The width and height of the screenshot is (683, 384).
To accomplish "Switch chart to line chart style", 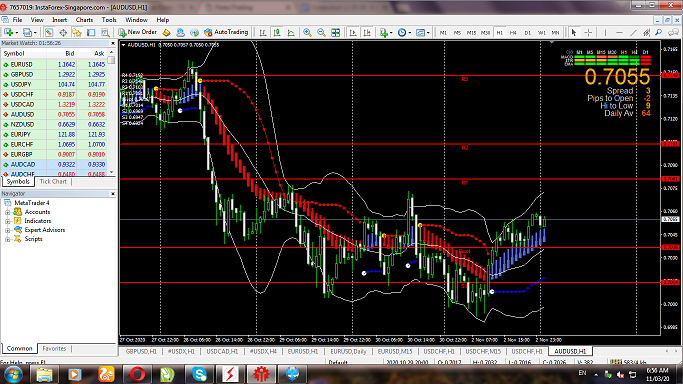I will click(x=291, y=33).
